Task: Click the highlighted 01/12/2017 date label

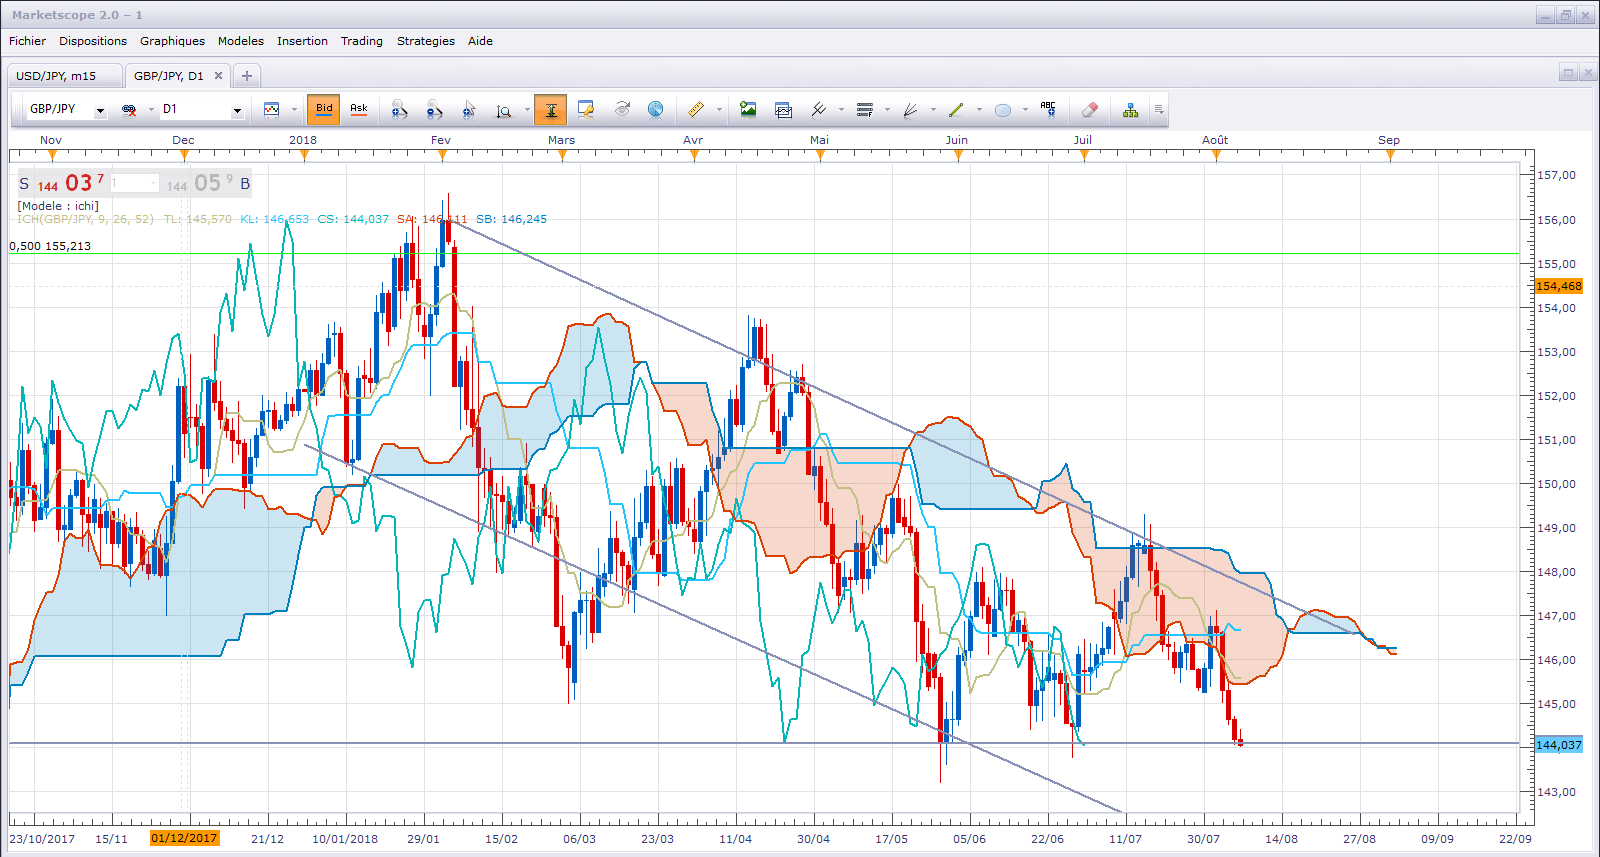Action: coord(184,838)
